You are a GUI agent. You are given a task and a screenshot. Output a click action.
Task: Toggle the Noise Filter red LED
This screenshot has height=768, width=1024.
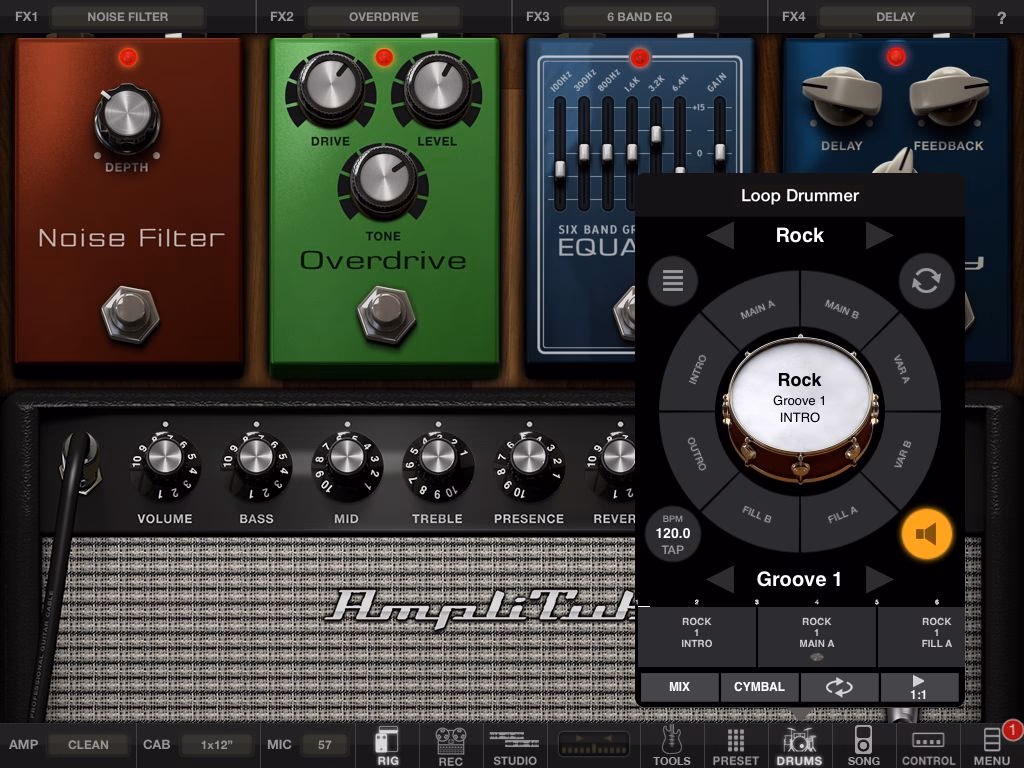point(128,58)
